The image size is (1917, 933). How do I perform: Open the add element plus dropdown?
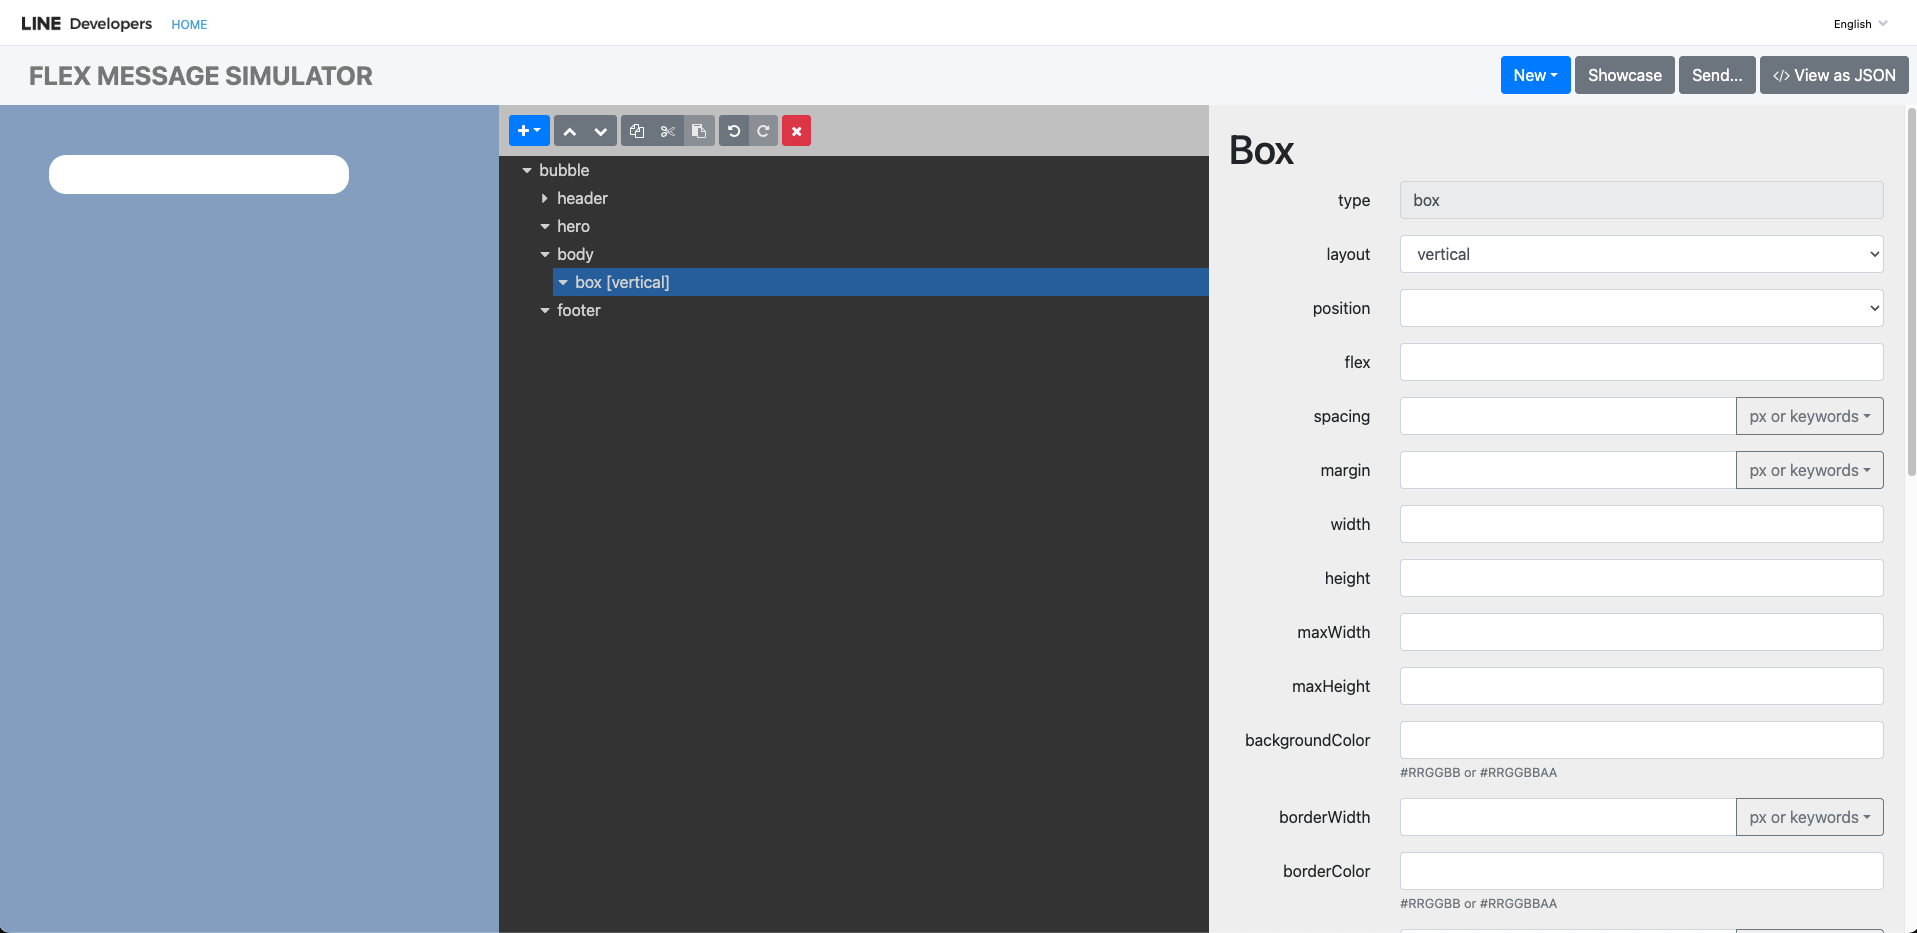click(x=529, y=131)
